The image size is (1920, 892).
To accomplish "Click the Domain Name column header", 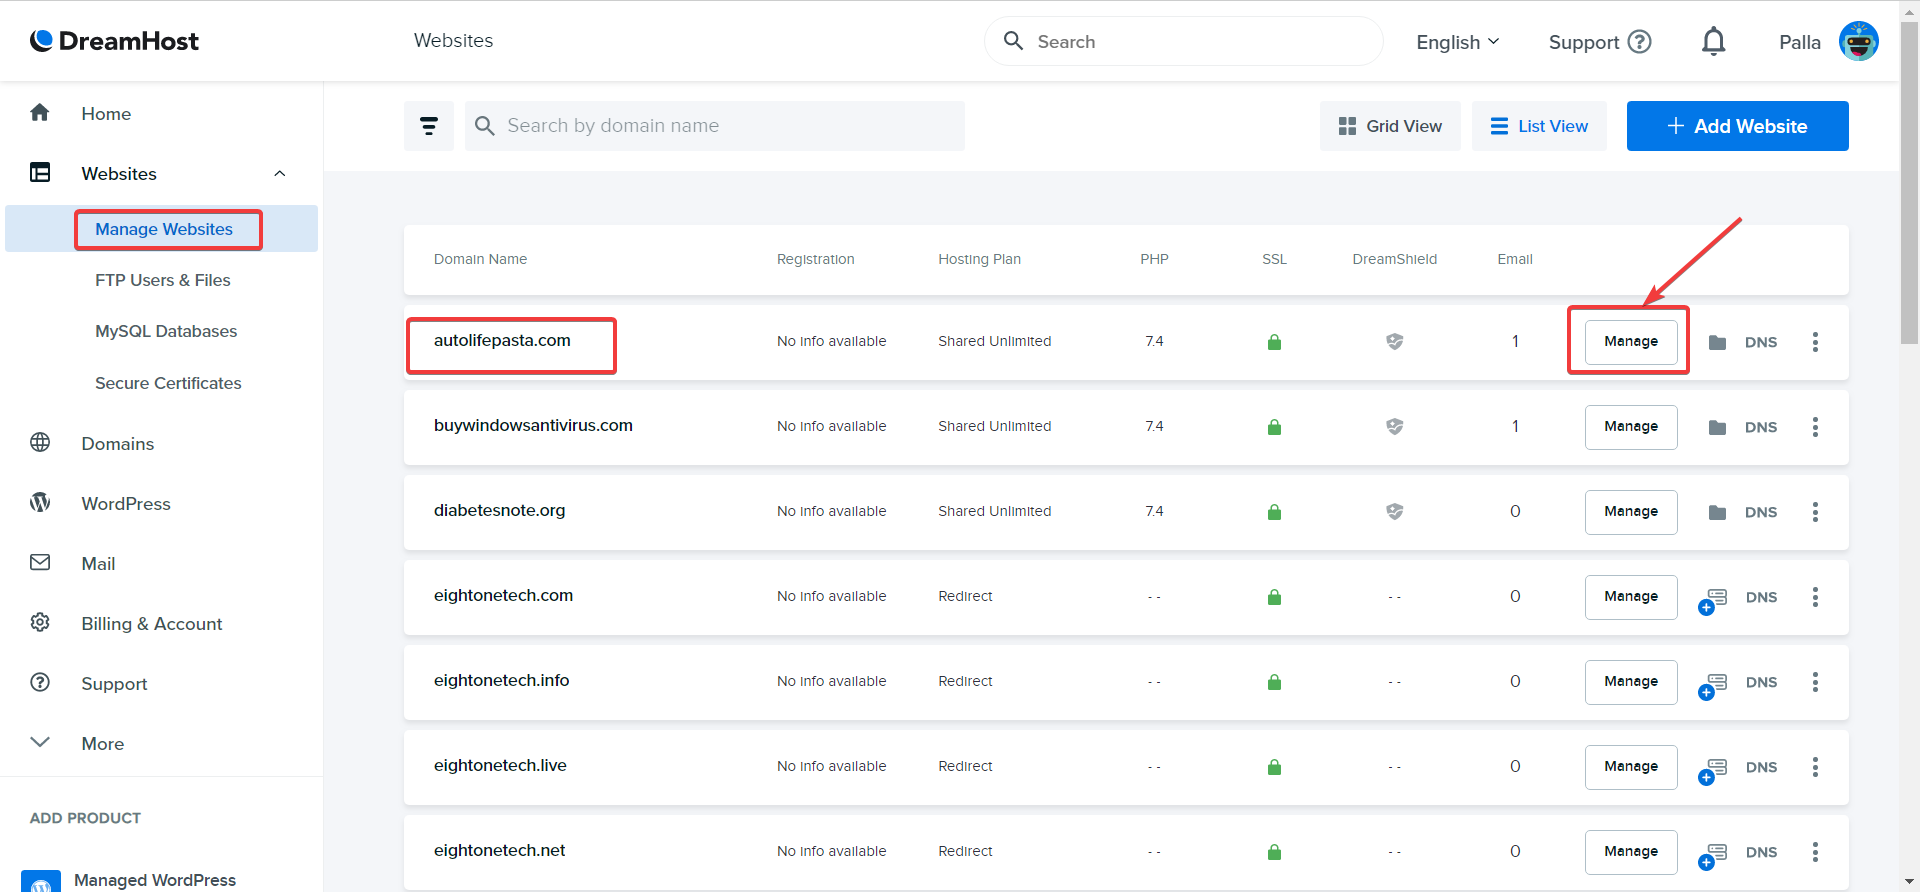I will pos(480,259).
